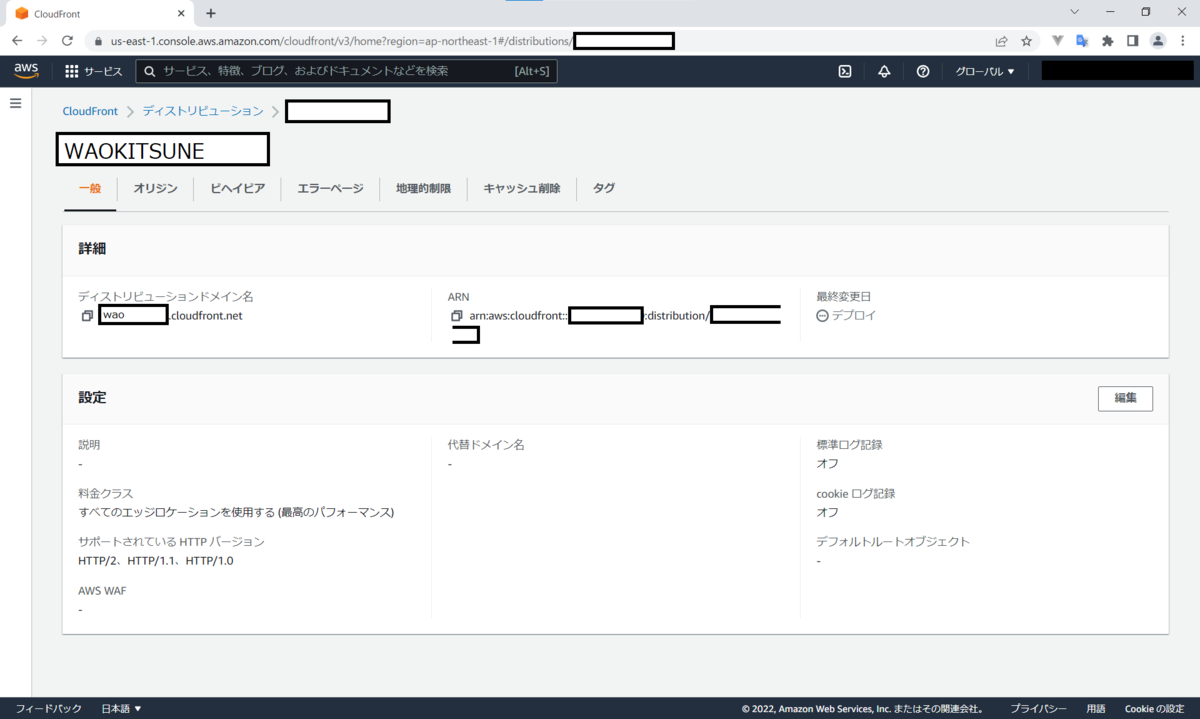The height and width of the screenshot is (719, 1200).
Task: Click the AWS services search field
Action: (x=346, y=71)
